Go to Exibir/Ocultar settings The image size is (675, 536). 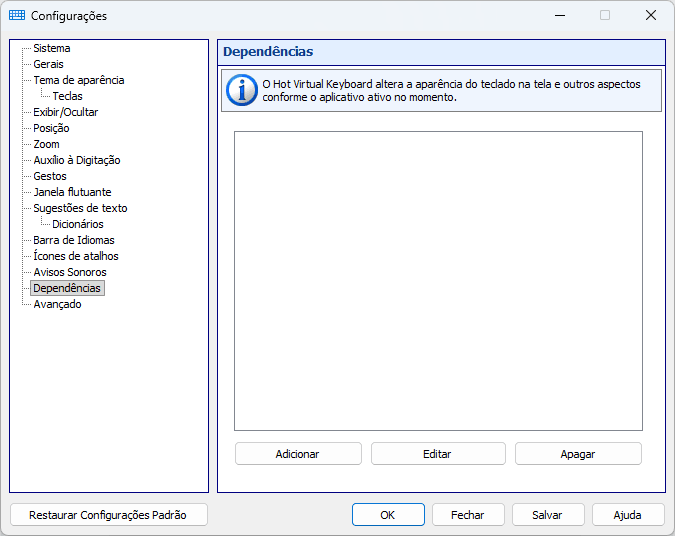[x=65, y=112]
